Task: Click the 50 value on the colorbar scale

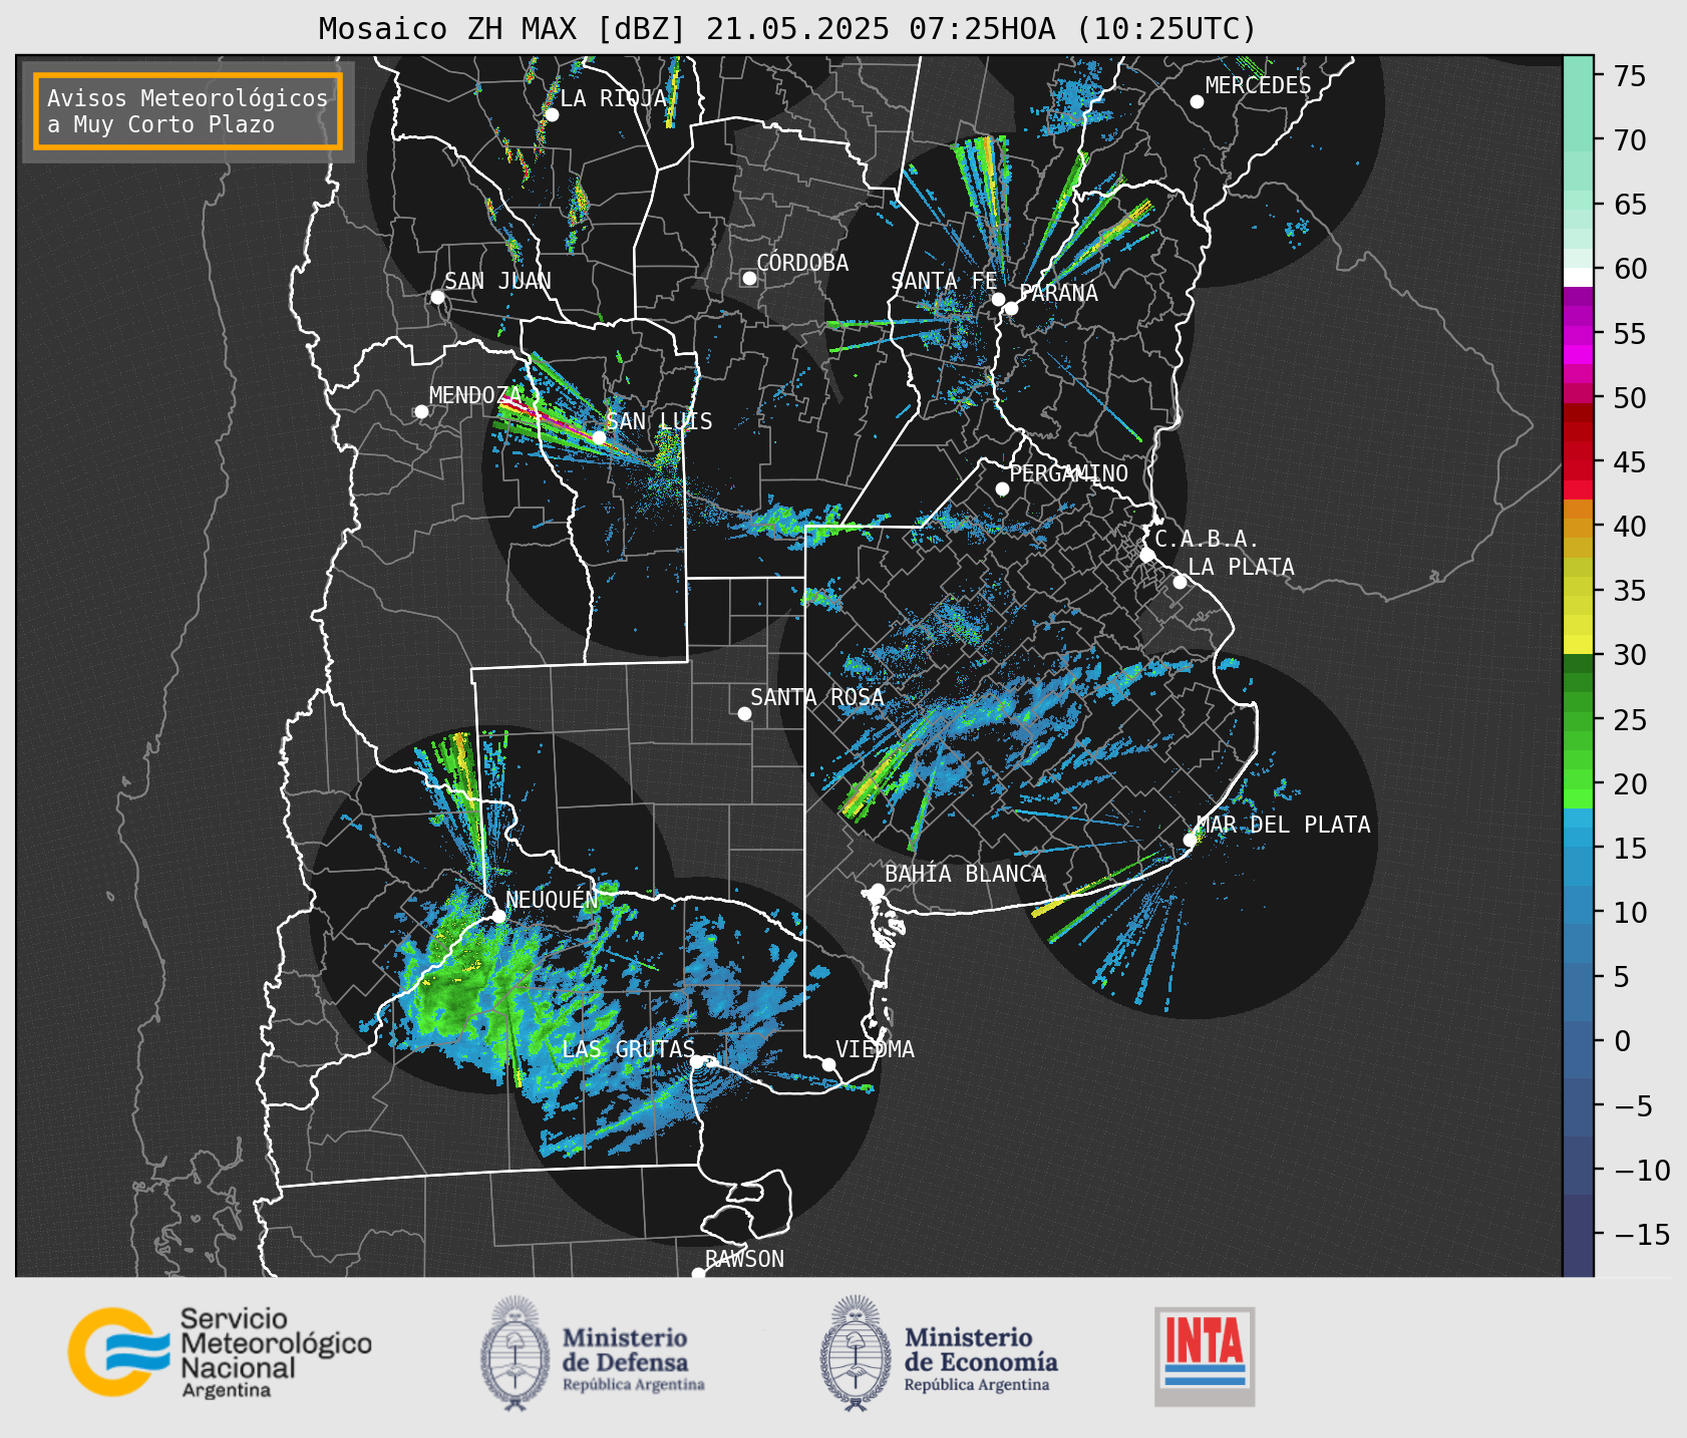Action: click(x=1629, y=398)
